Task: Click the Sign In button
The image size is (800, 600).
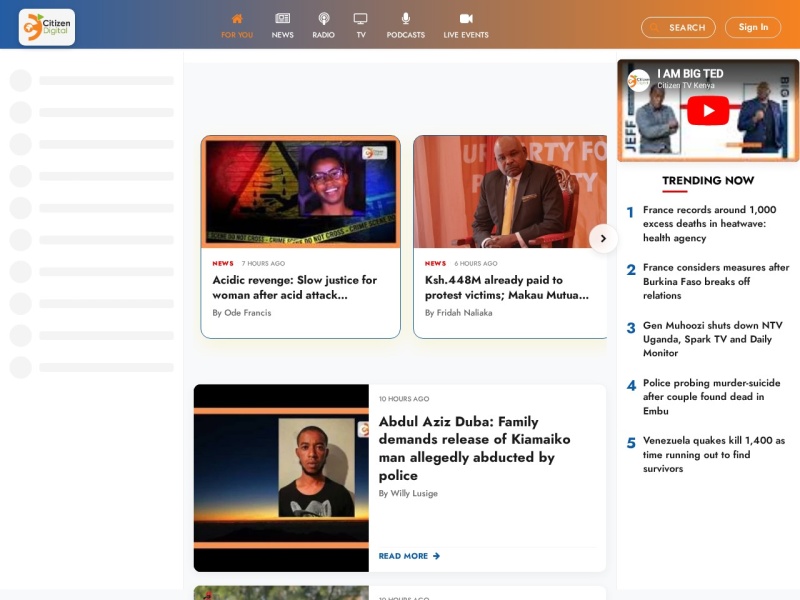Action: (753, 28)
